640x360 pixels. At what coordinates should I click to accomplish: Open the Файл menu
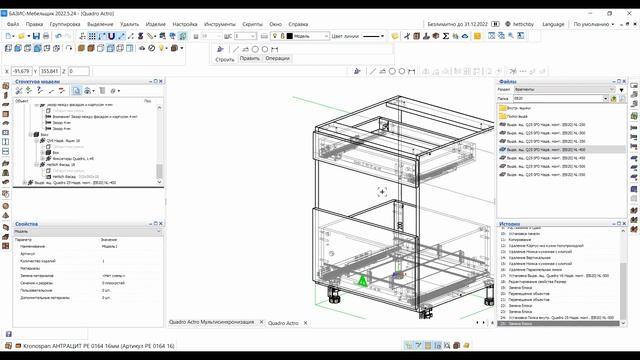tap(13, 24)
